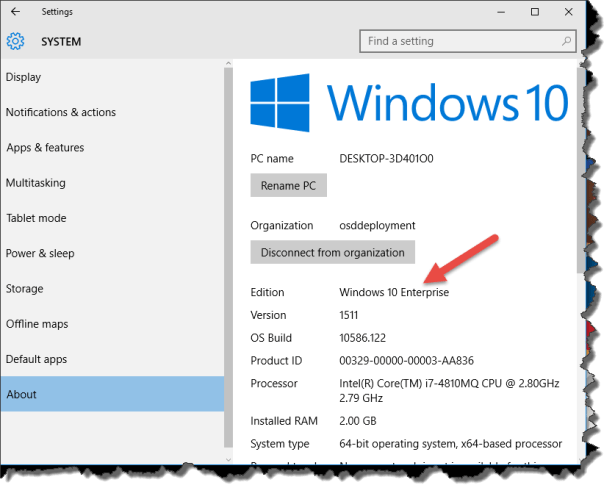Open Power & sleep settings

[40, 254]
